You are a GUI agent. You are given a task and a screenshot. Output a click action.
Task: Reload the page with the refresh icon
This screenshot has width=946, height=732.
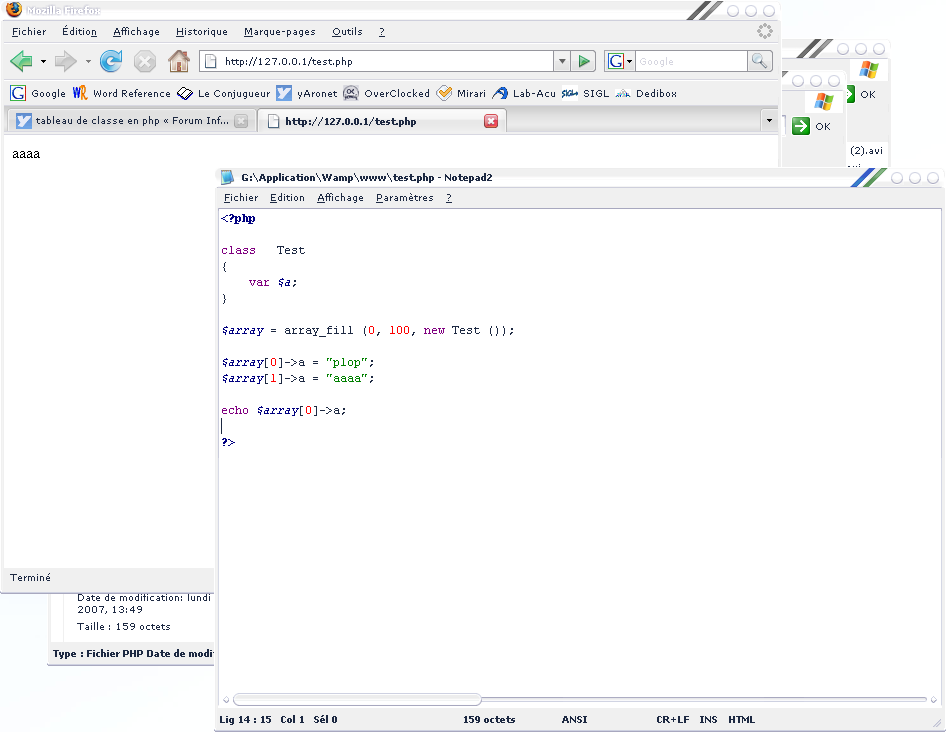pyautogui.click(x=111, y=62)
